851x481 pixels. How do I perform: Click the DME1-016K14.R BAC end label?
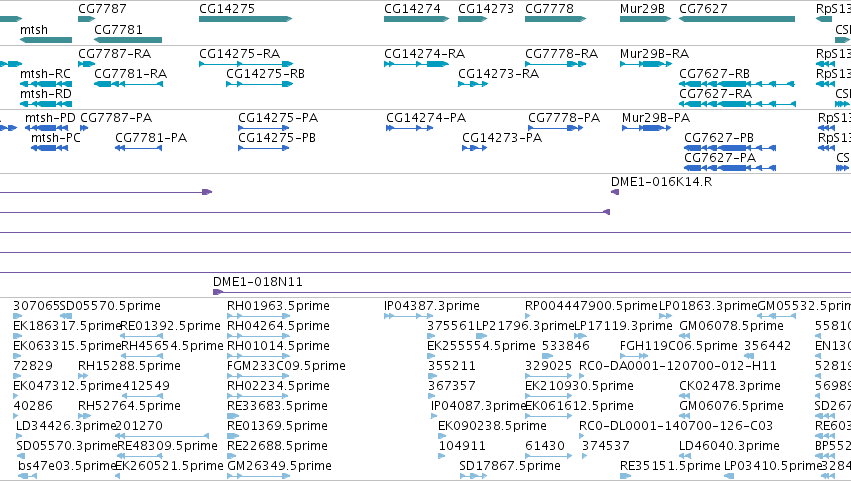tap(662, 182)
